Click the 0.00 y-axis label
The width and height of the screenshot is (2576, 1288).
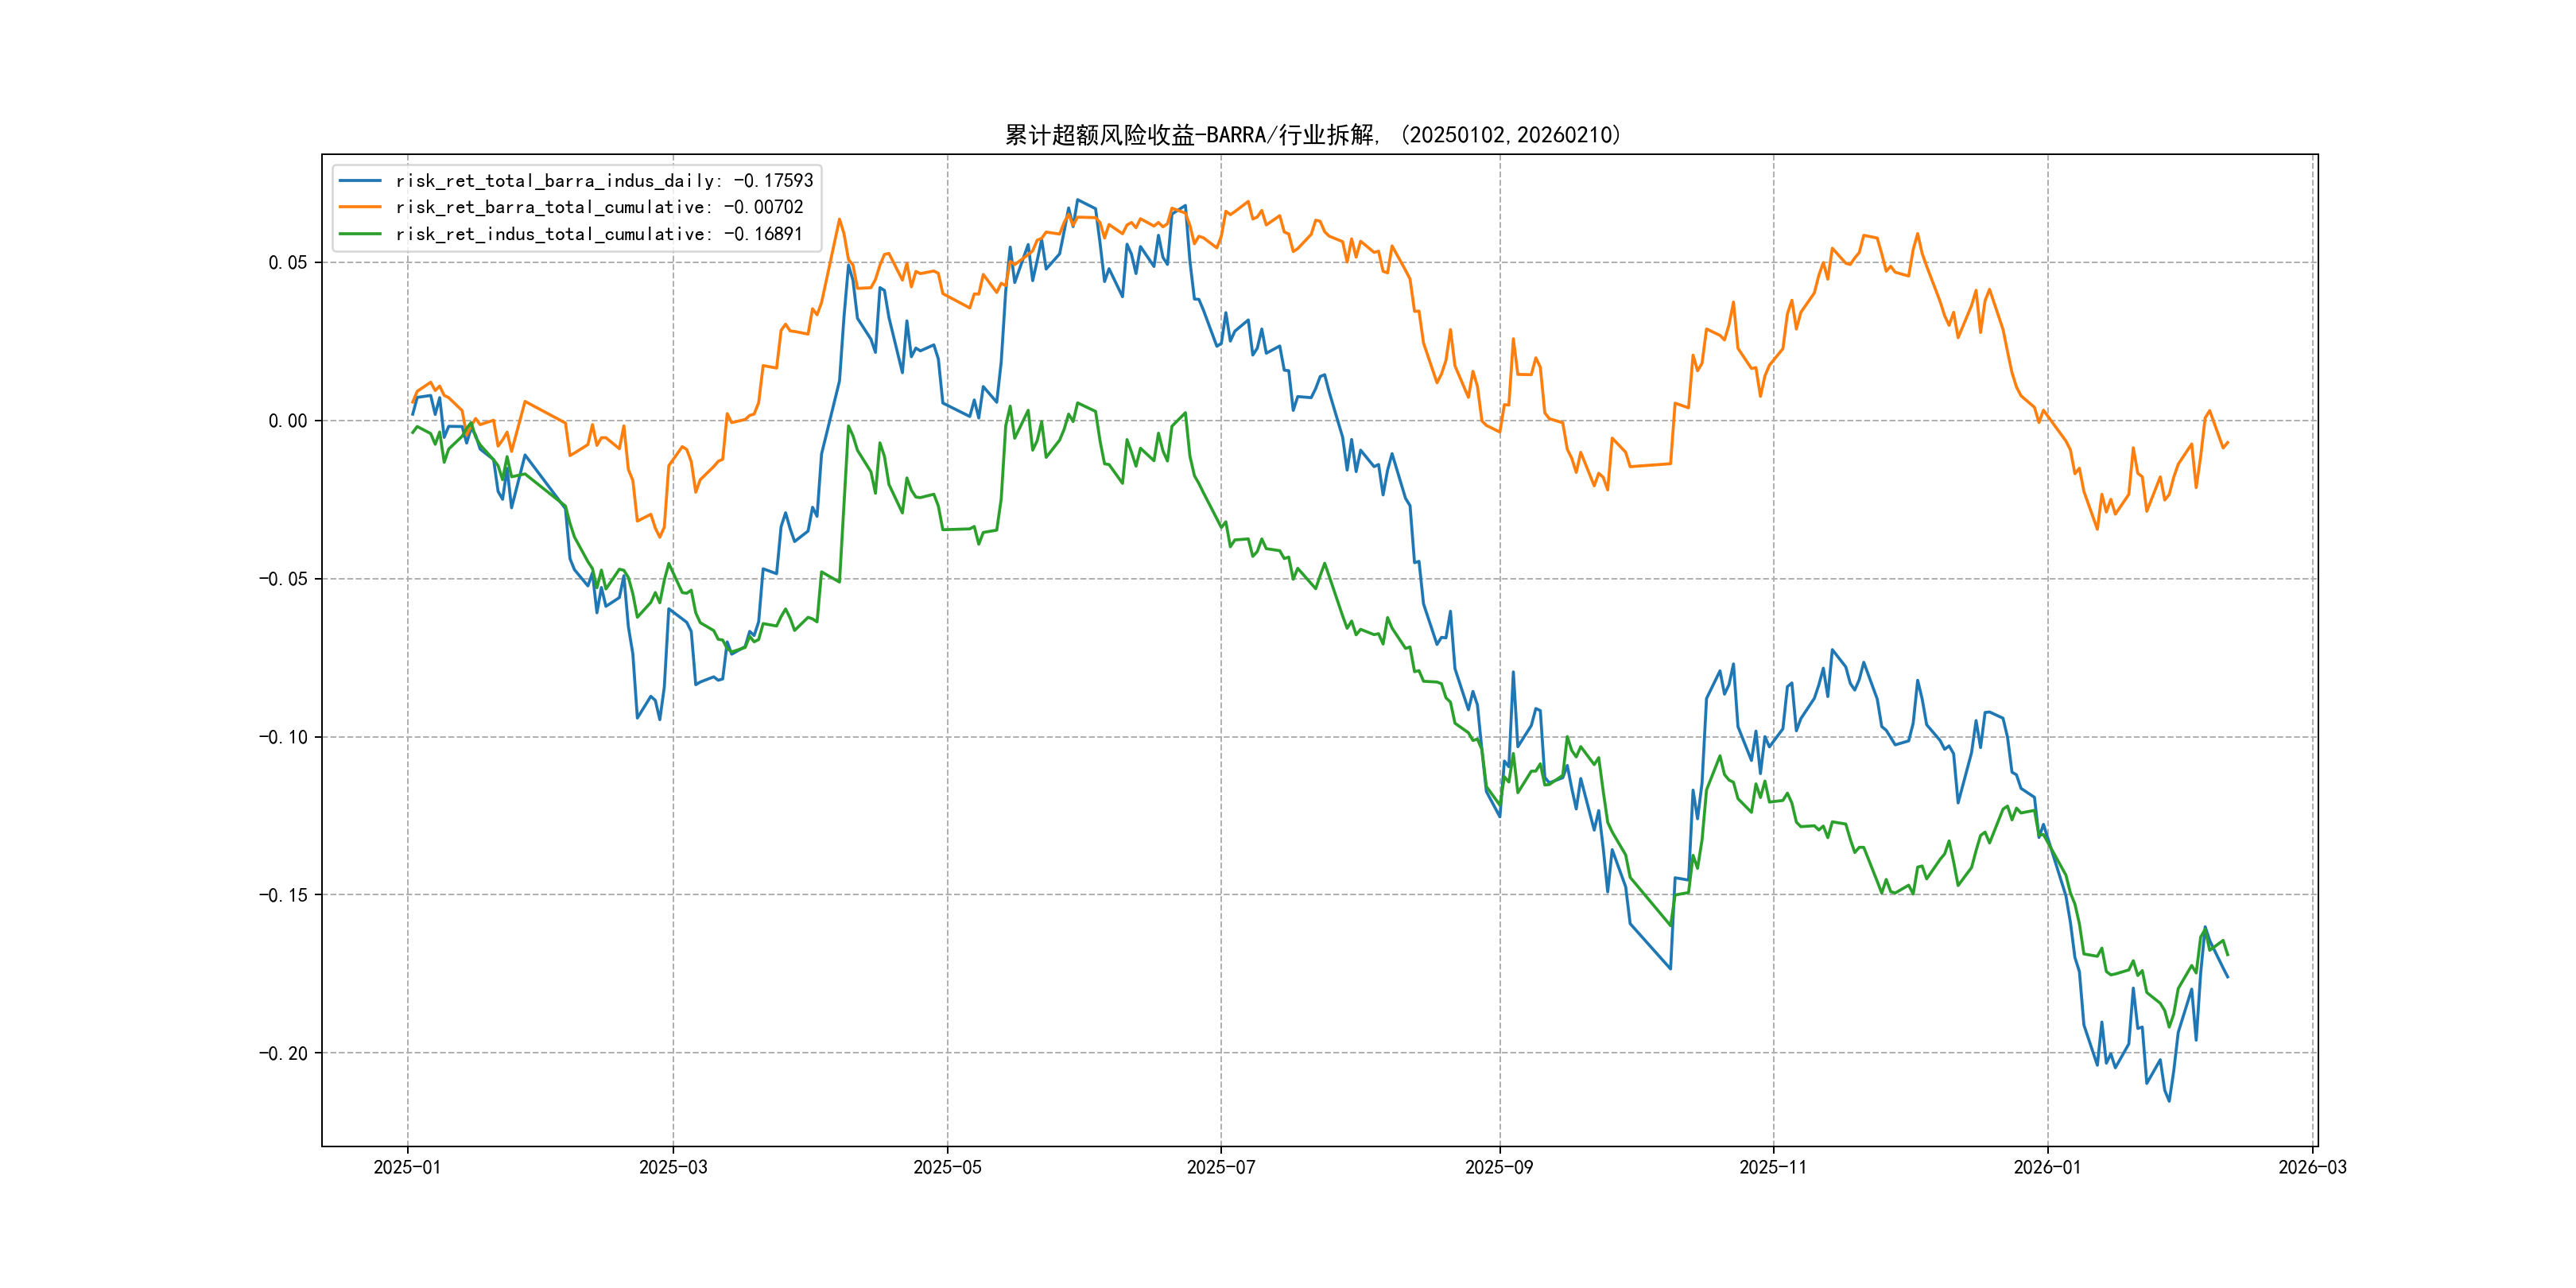pyautogui.click(x=287, y=421)
